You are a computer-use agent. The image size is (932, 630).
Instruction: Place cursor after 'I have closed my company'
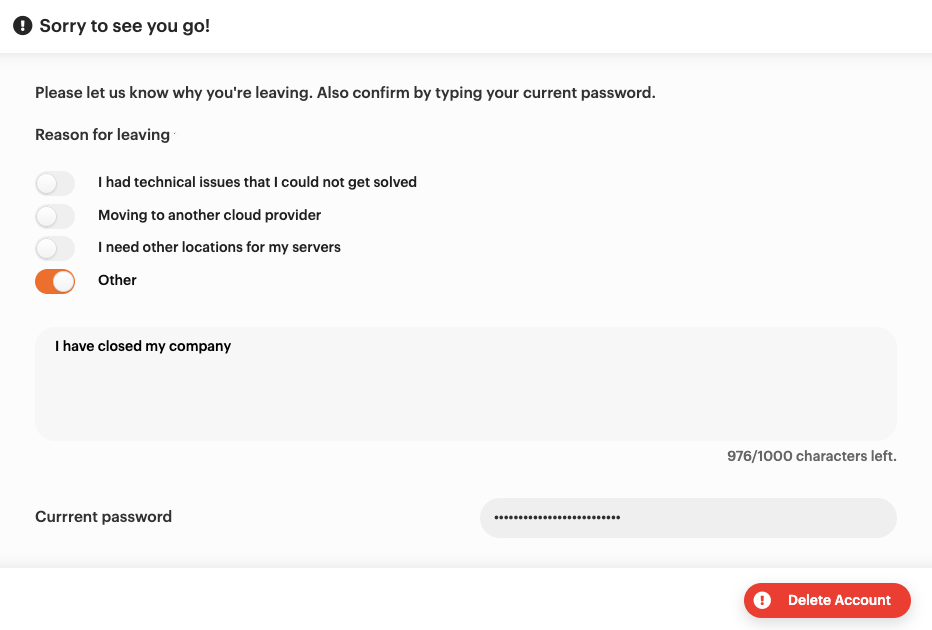coord(231,346)
